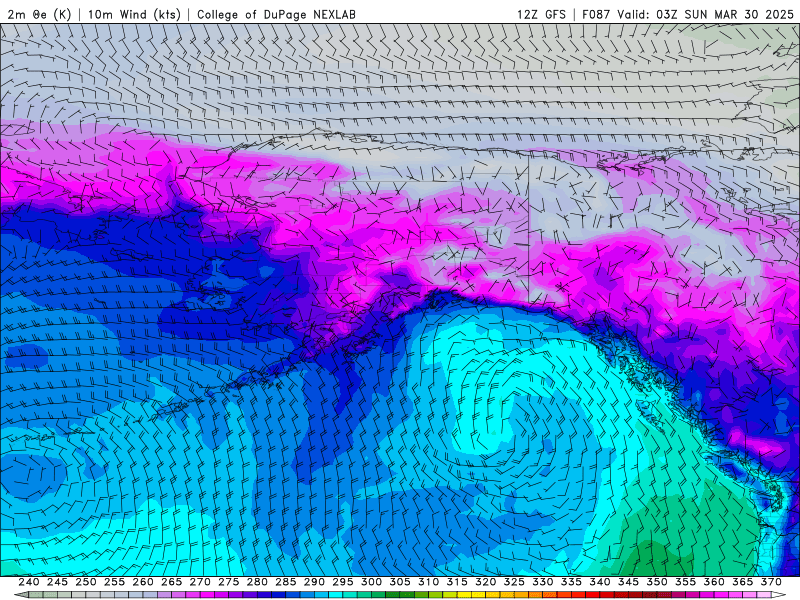Click the 275 value on the color scale
This screenshot has height=600, width=800.
[x=229, y=582]
